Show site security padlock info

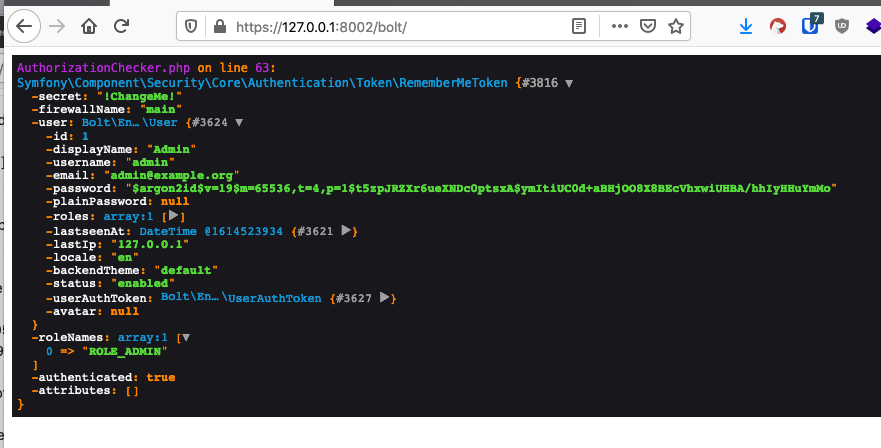(220, 26)
